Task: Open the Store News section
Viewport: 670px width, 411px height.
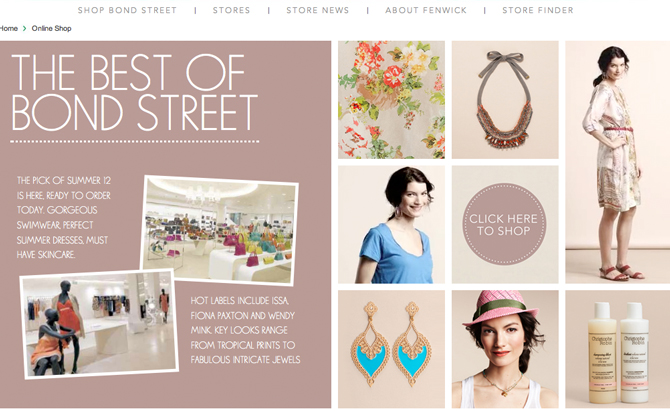Action: (x=317, y=10)
